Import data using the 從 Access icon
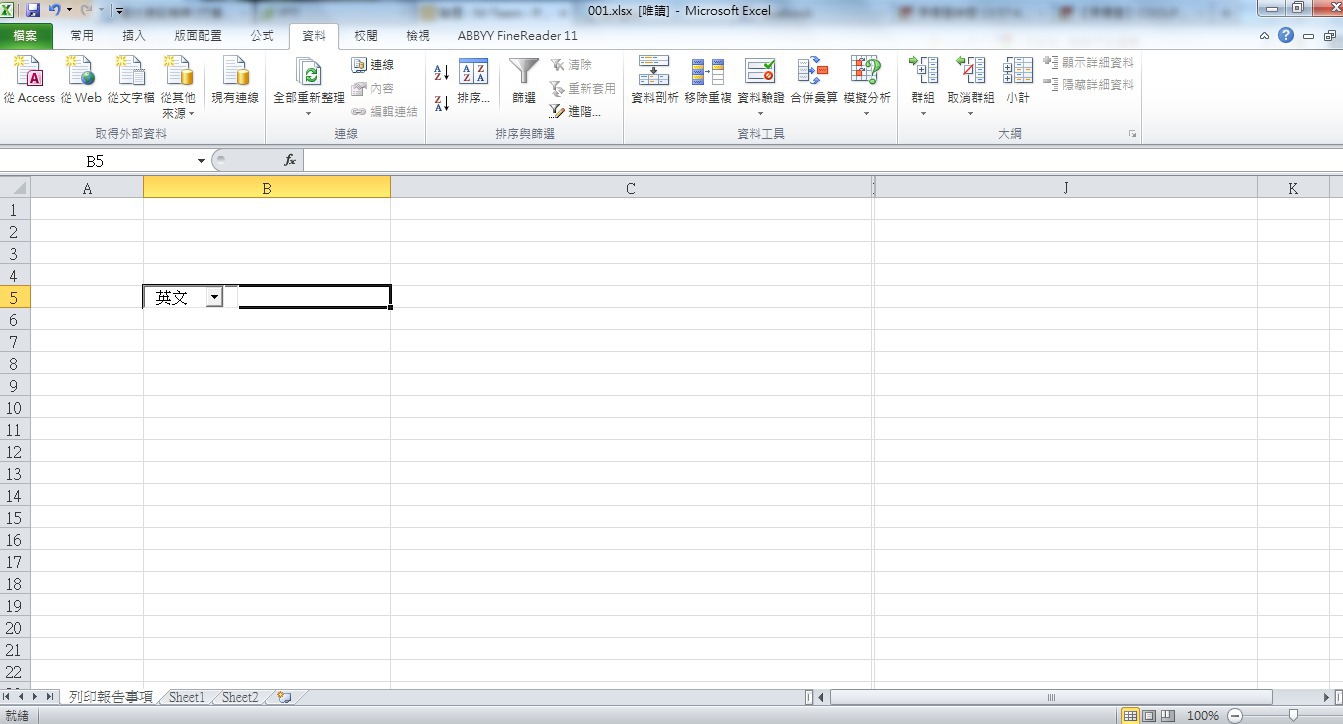This screenshot has height=724, width=1343. (29, 80)
